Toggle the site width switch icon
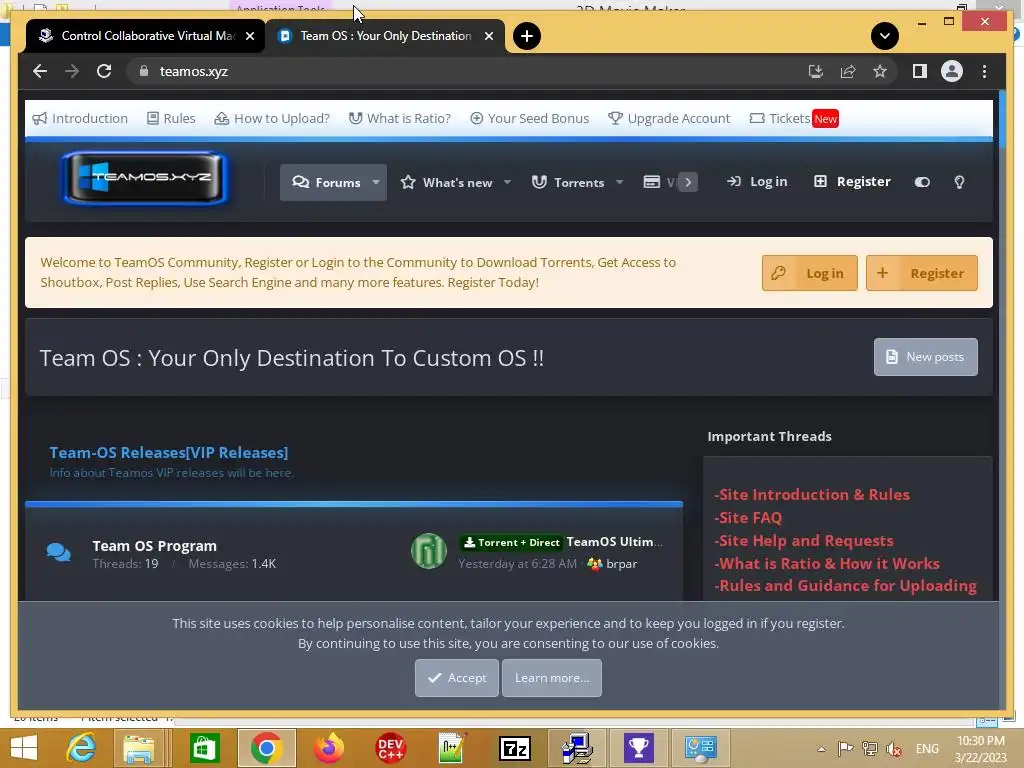The width and height of the screenshot is (1024, 768). click(x=922, y=182)
